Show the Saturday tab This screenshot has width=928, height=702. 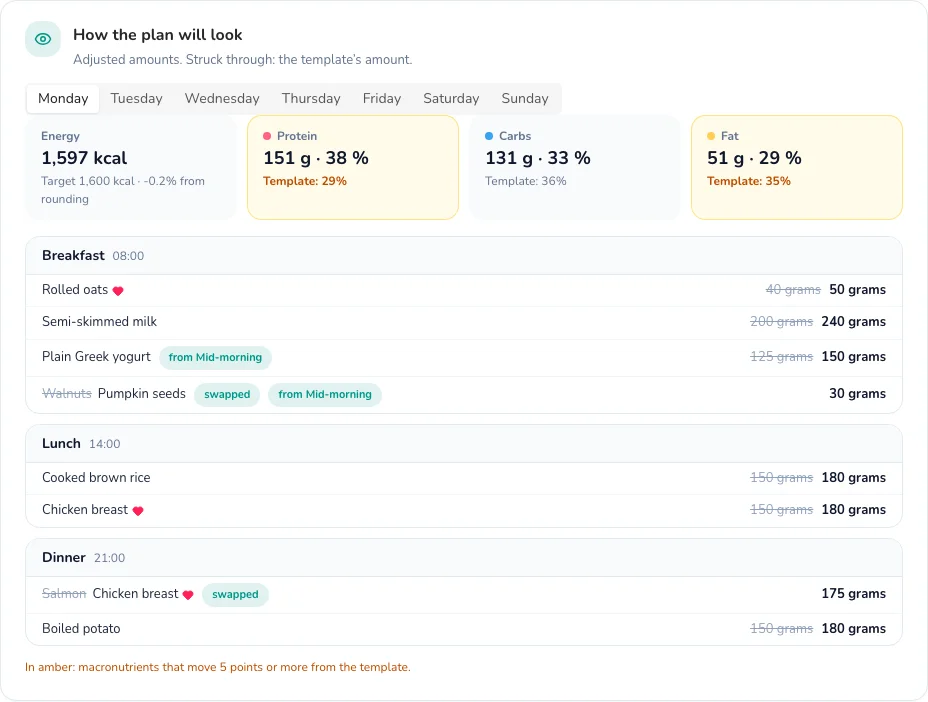(x=451, y=98)
